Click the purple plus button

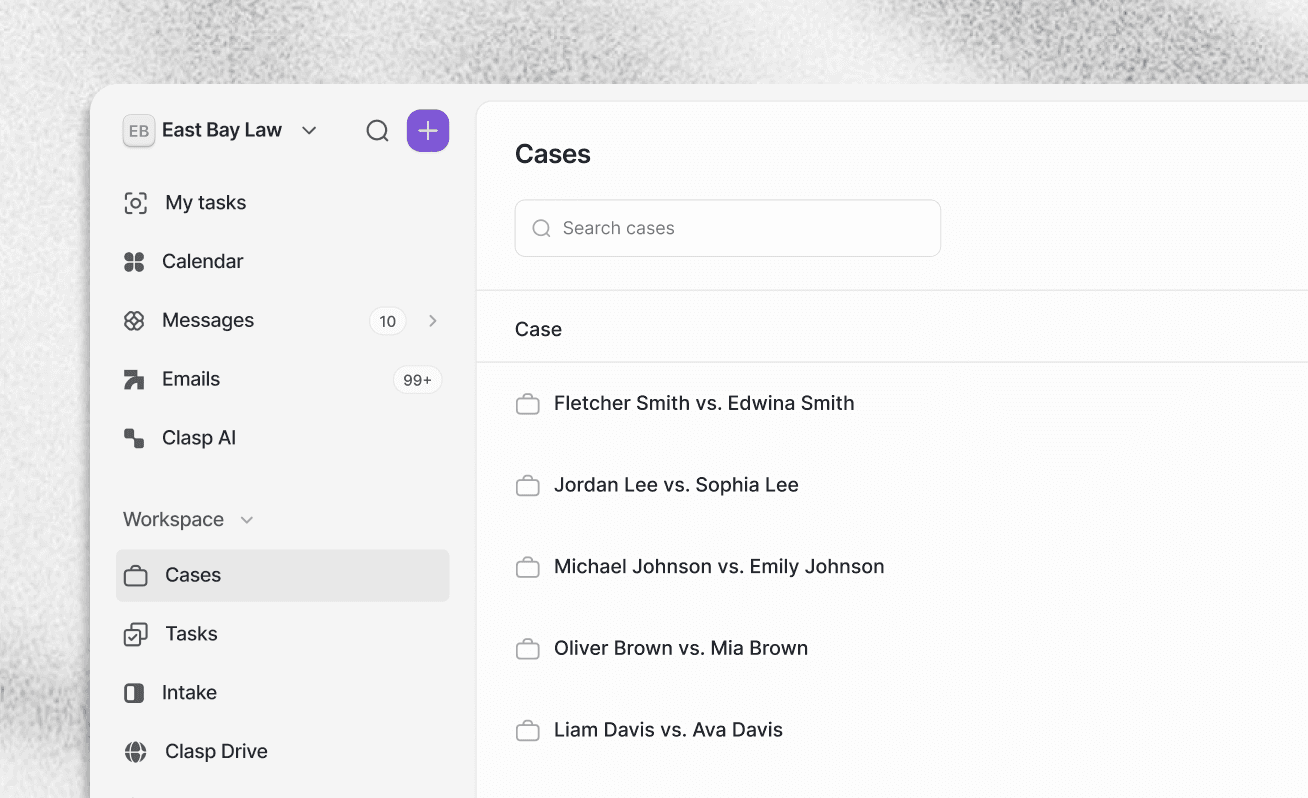pyautogui.click(x=428, y=131)
